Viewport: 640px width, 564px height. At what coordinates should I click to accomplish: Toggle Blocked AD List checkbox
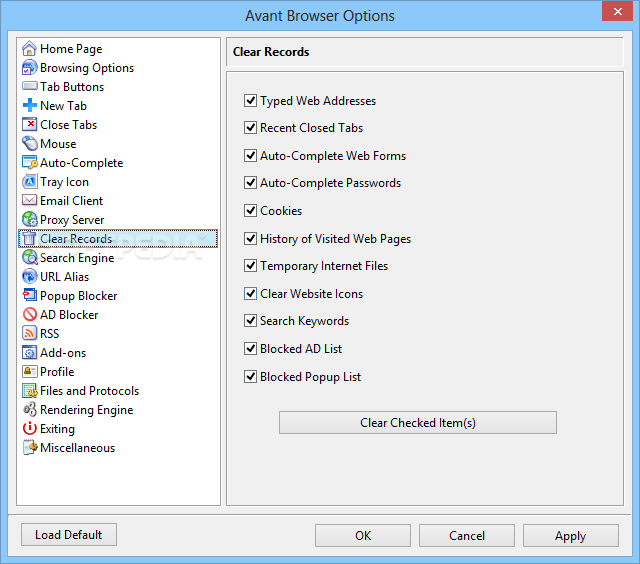coord(250,349)
